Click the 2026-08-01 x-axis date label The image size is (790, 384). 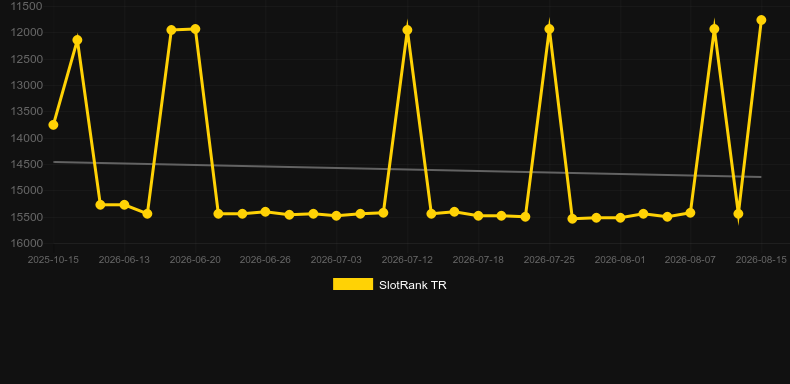620,260
